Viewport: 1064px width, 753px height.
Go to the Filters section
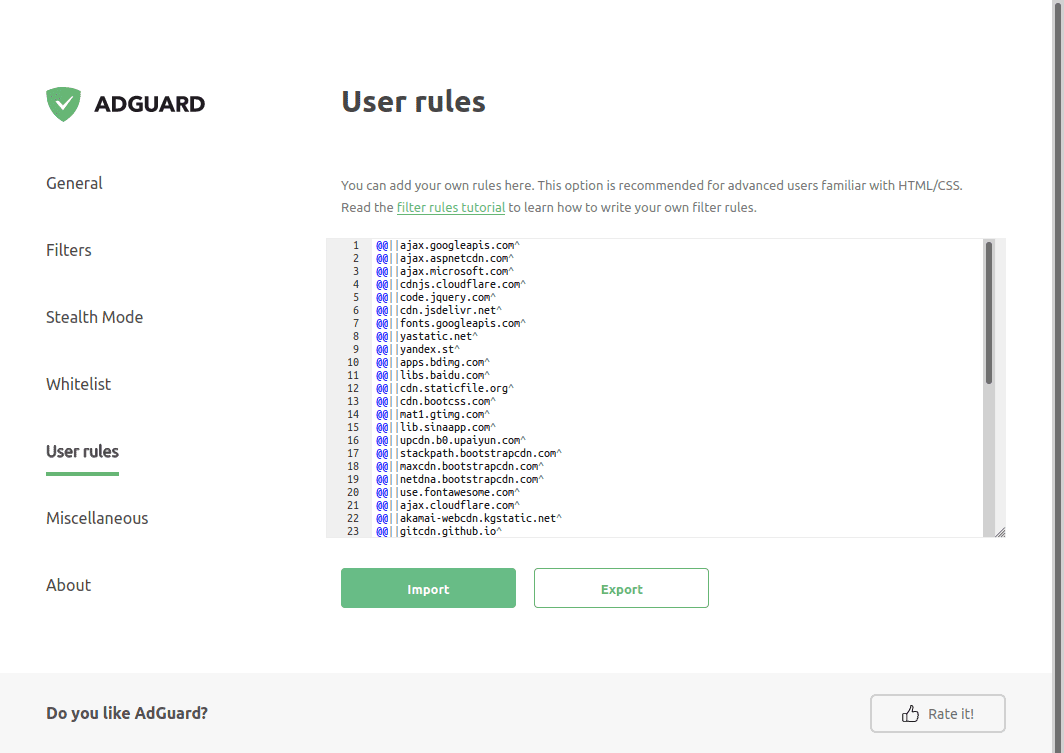tap(68, 250)
